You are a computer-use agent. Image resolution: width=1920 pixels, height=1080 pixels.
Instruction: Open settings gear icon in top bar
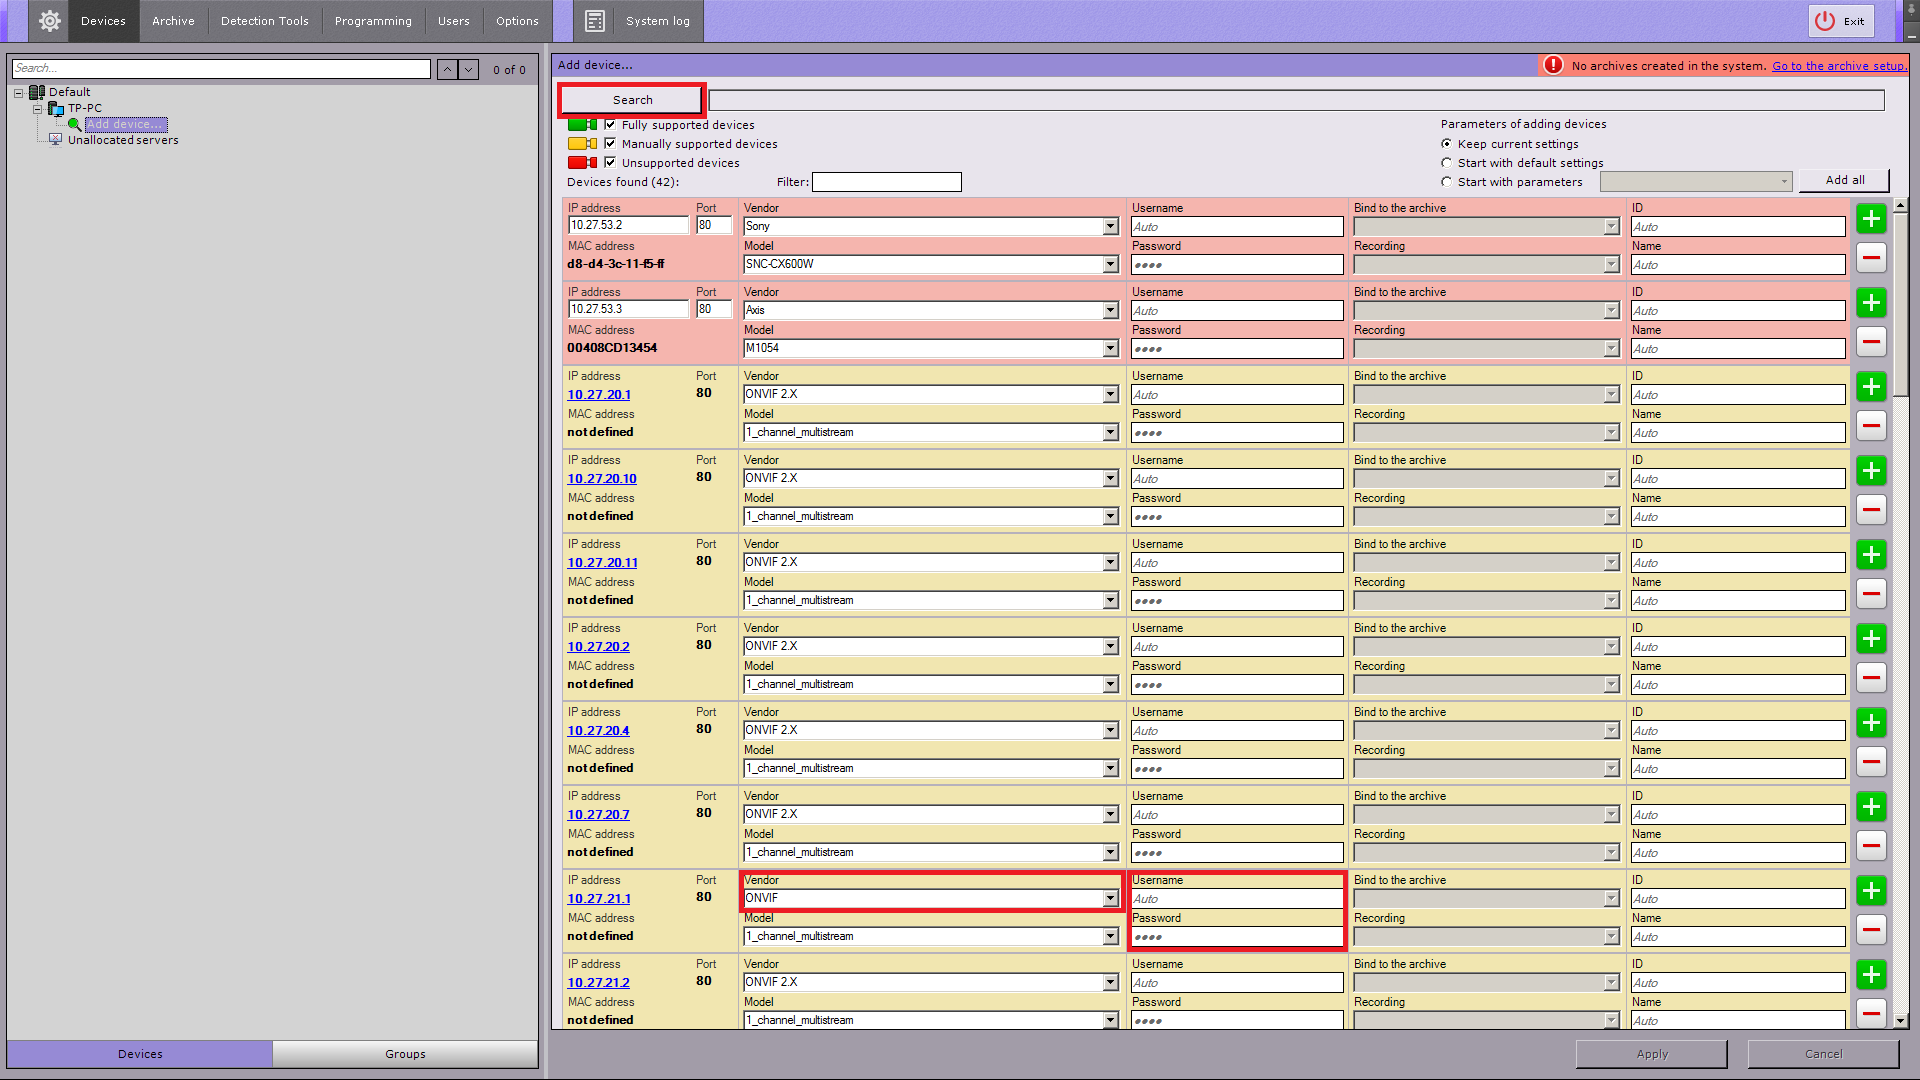tap(49, 21)
